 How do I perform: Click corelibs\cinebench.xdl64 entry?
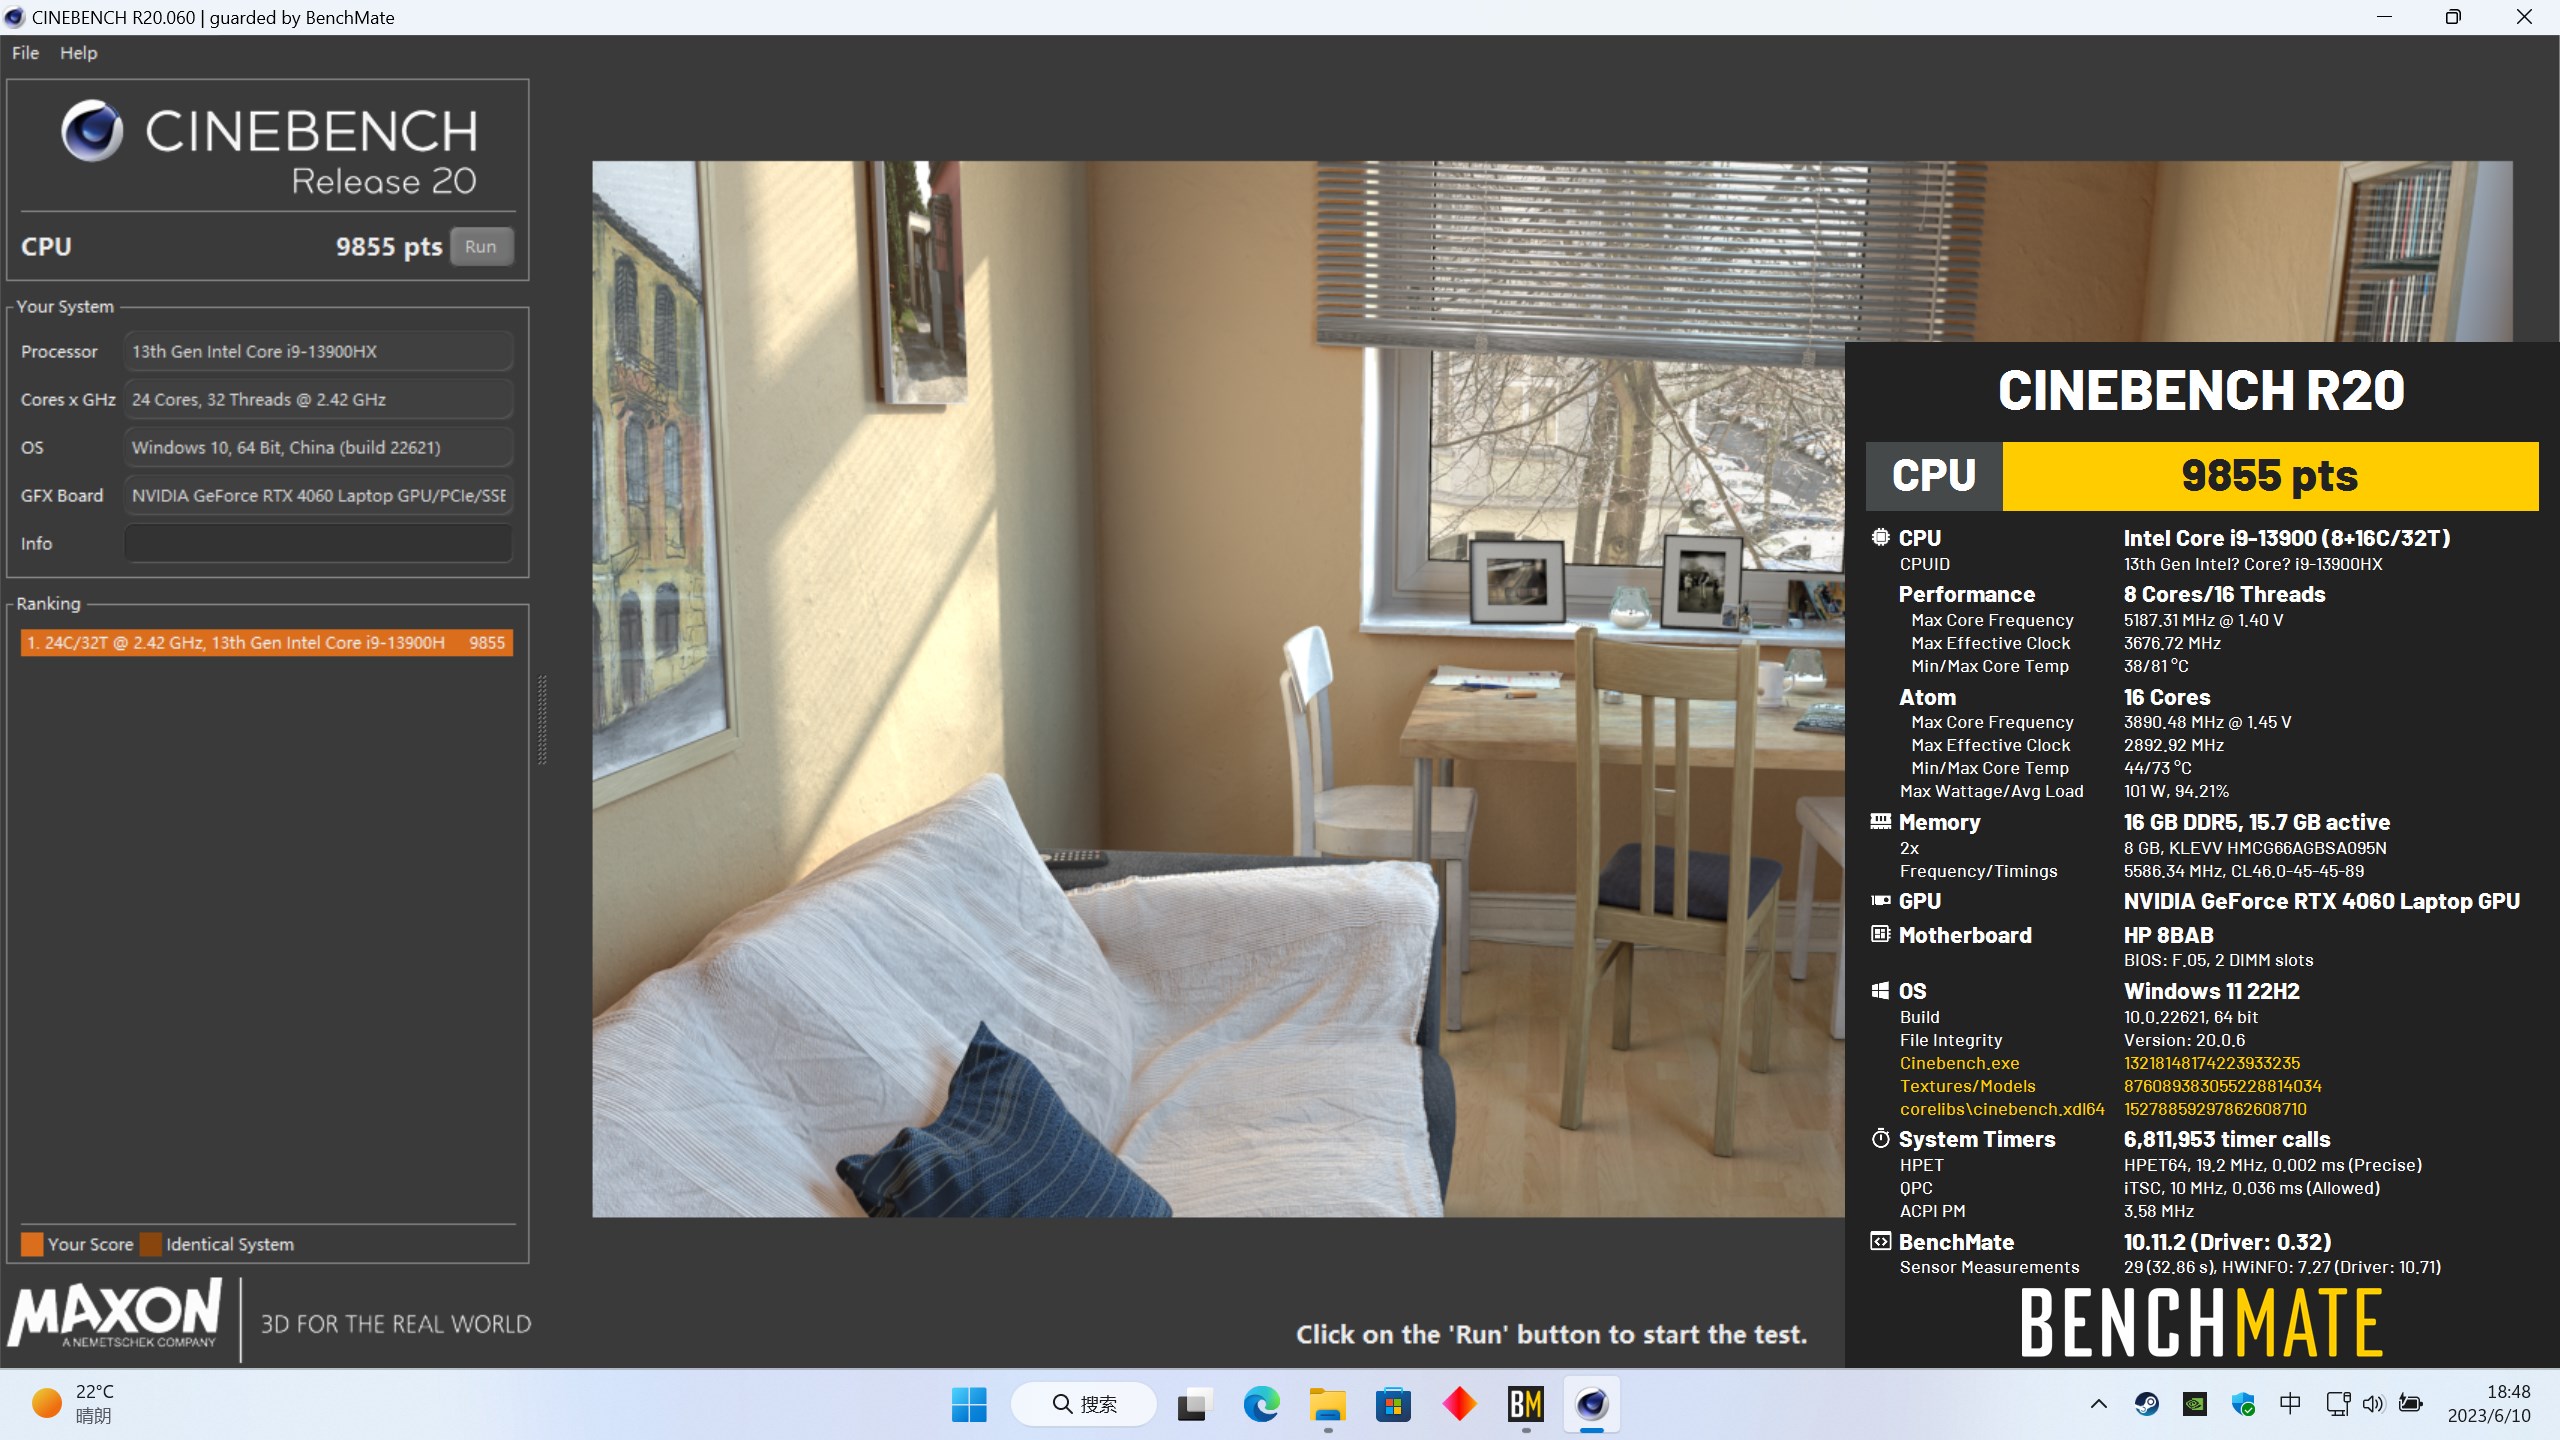click(x=2002, y=1109)
